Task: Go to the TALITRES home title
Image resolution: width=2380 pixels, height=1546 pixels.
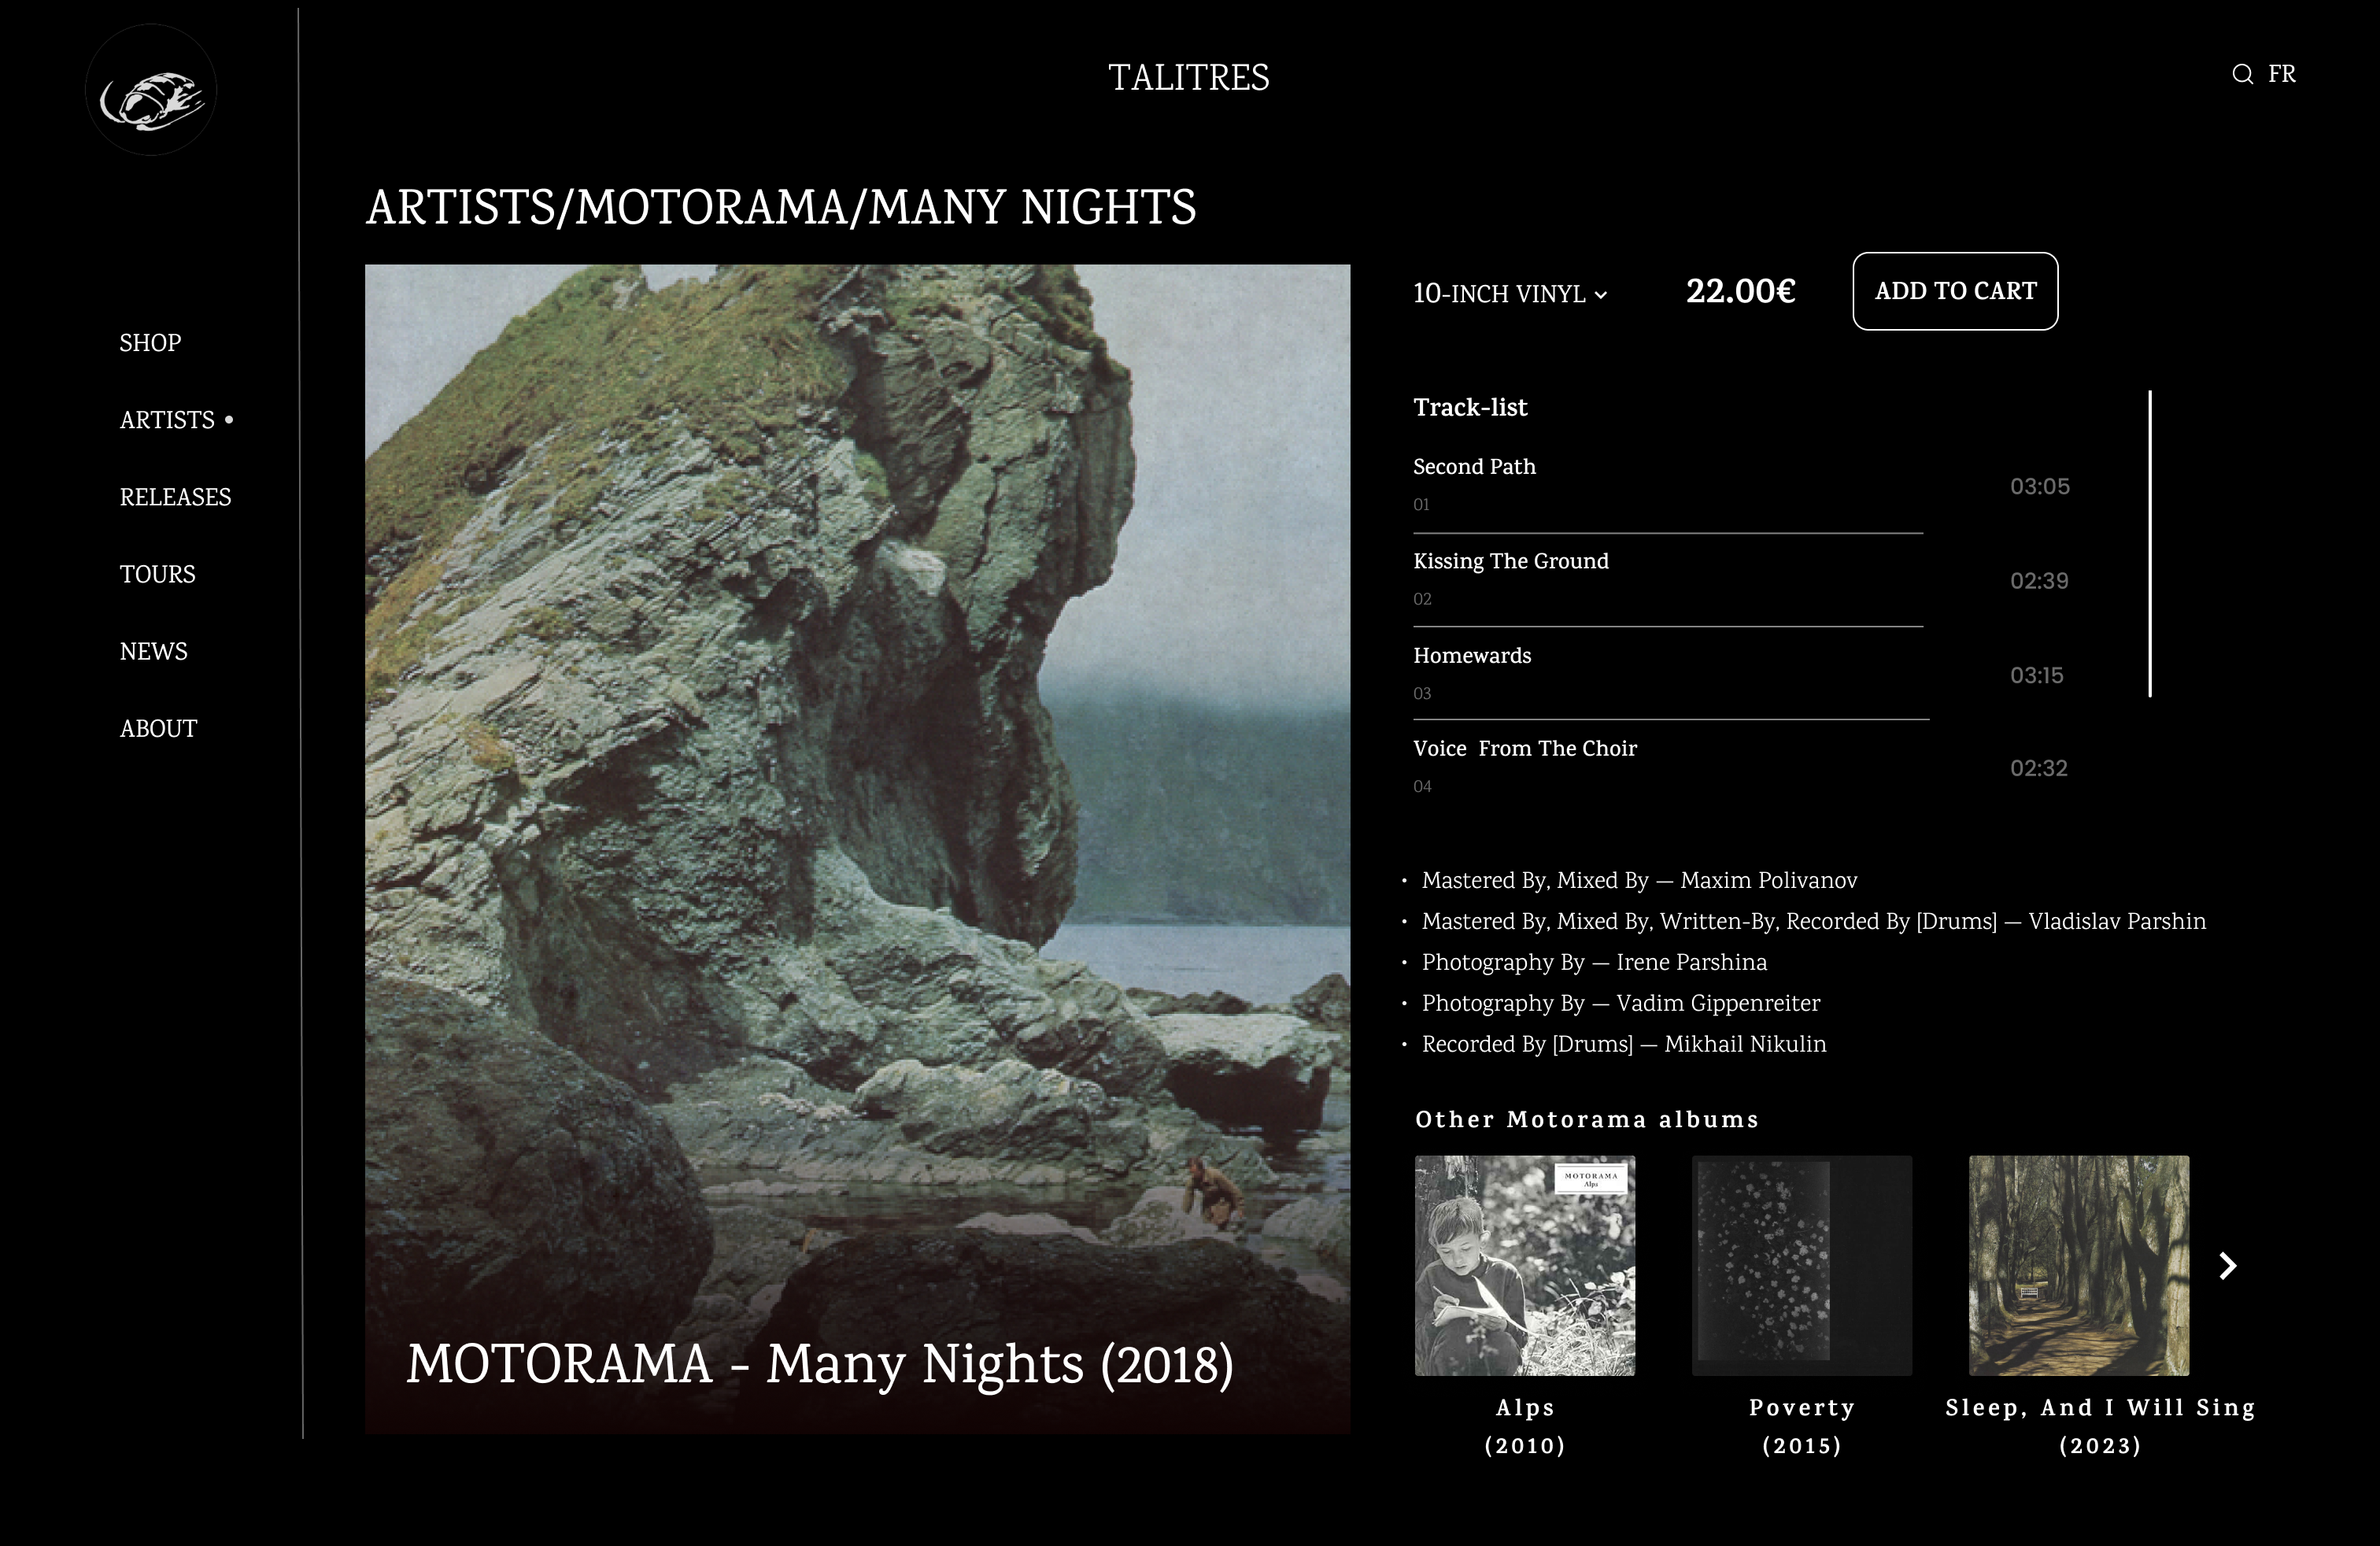Action: coord(1189,78)
